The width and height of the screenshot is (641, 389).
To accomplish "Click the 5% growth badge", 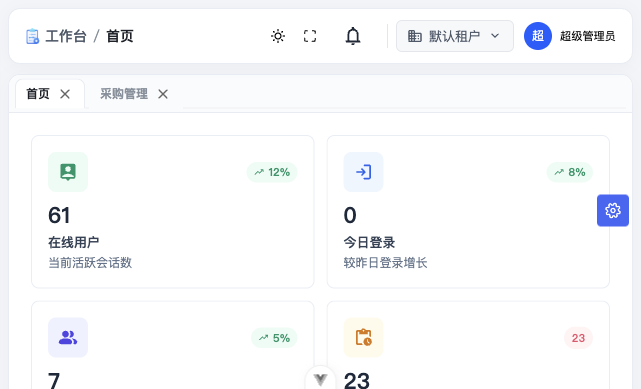I will 274,338.
